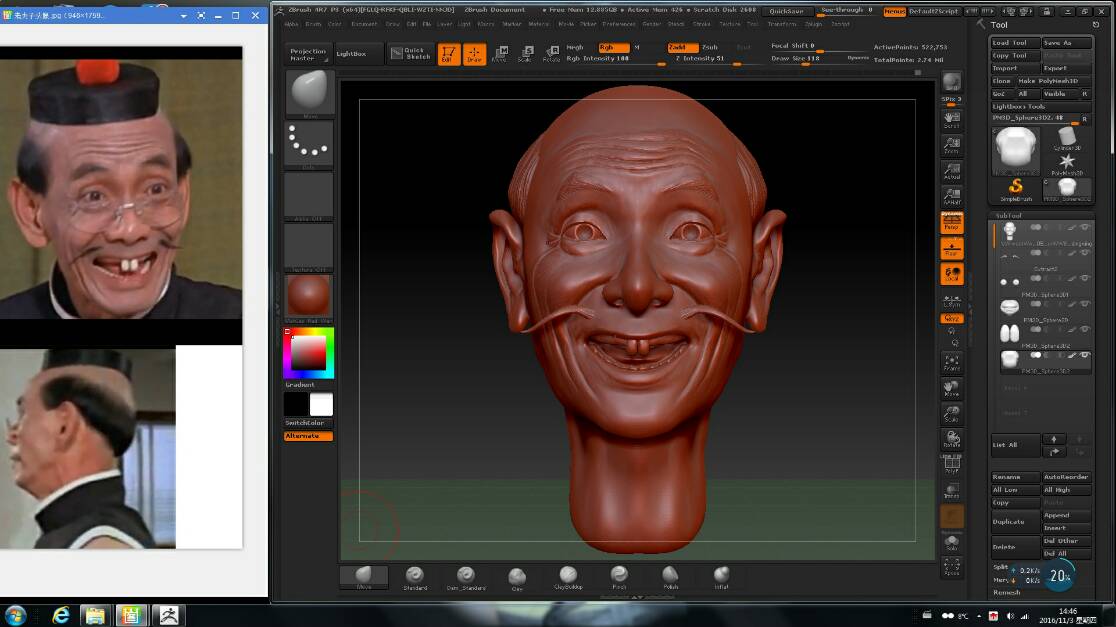Click the Frame icon in right shelf
Viewport: 1116px width, 627px height.
[952, 363]
